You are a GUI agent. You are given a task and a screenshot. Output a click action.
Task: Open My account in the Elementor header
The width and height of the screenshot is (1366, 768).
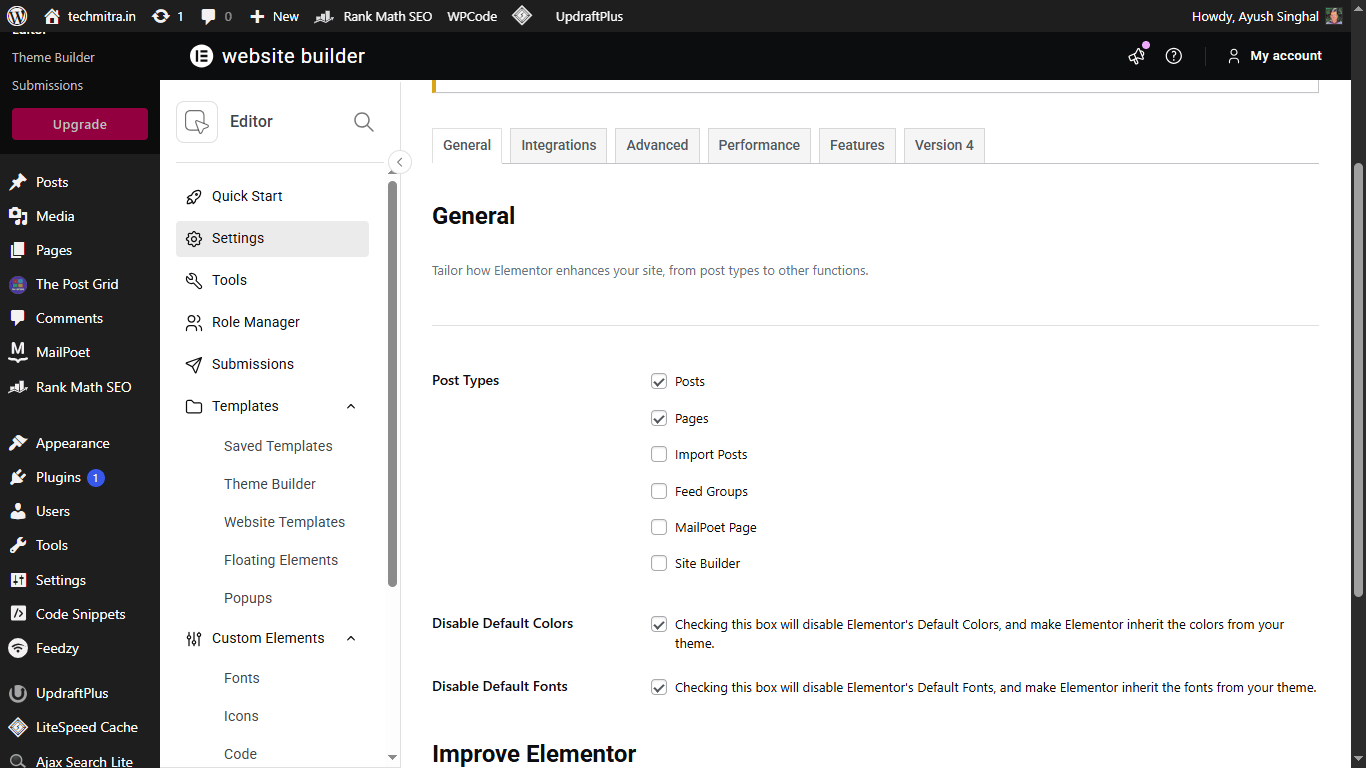(x=1275, y=56)
